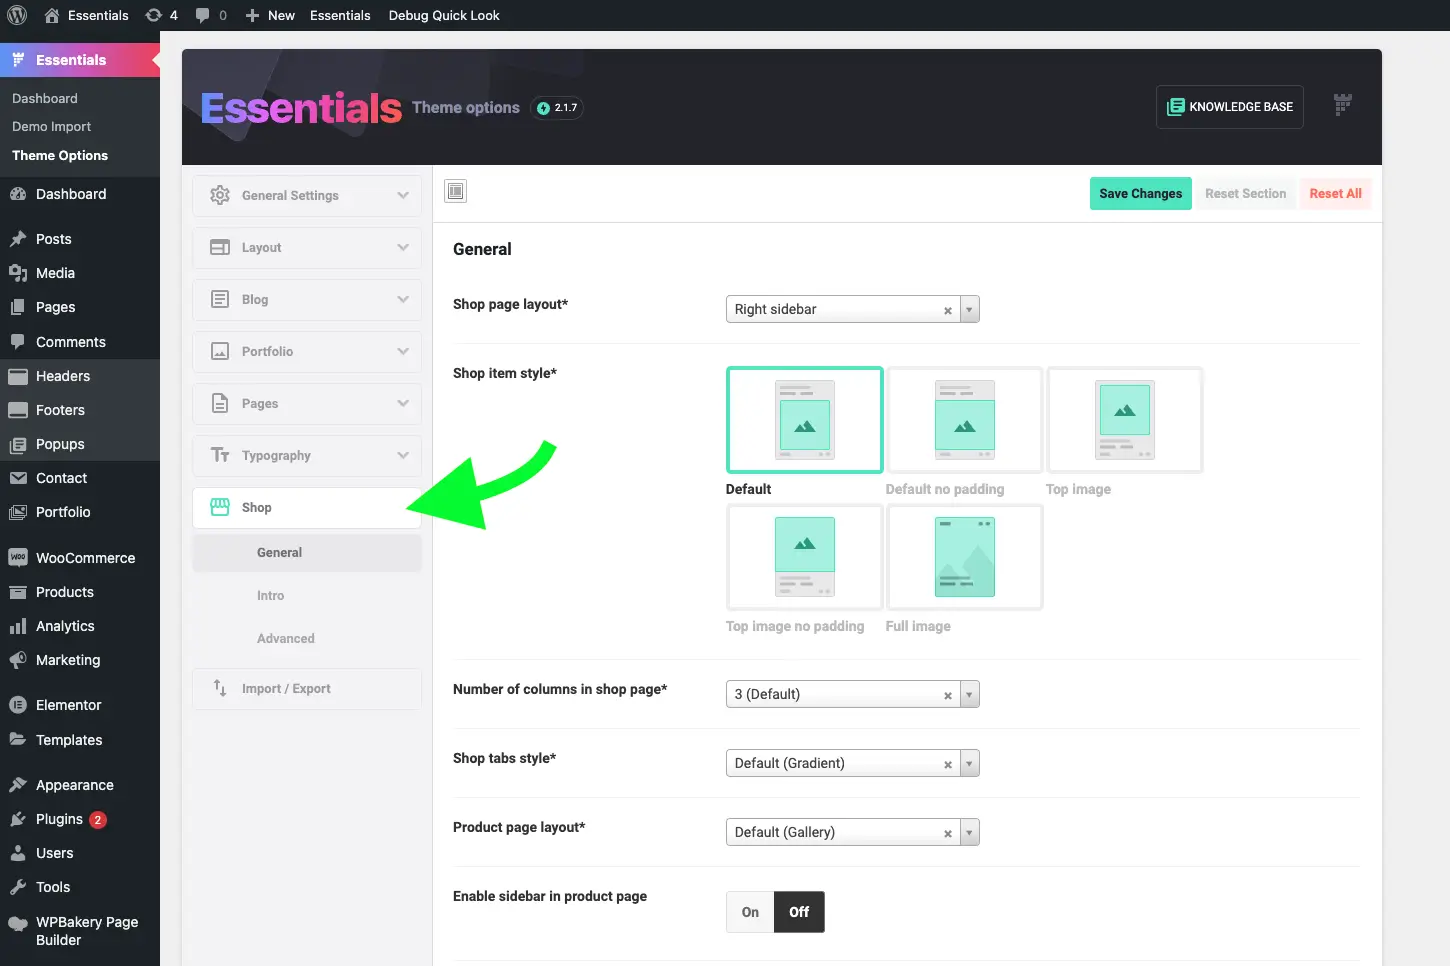Select the Shop section tab
Image resolution: width=1450 pixels, height=966 pixels.
pyautogui.click(x=307, y=507)
